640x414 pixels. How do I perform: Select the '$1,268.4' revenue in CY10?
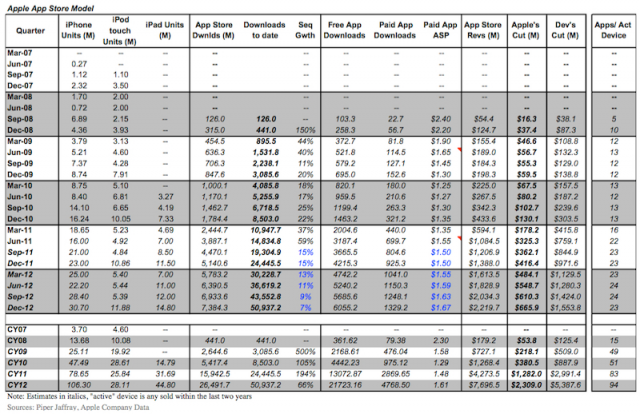pos(484,363)
